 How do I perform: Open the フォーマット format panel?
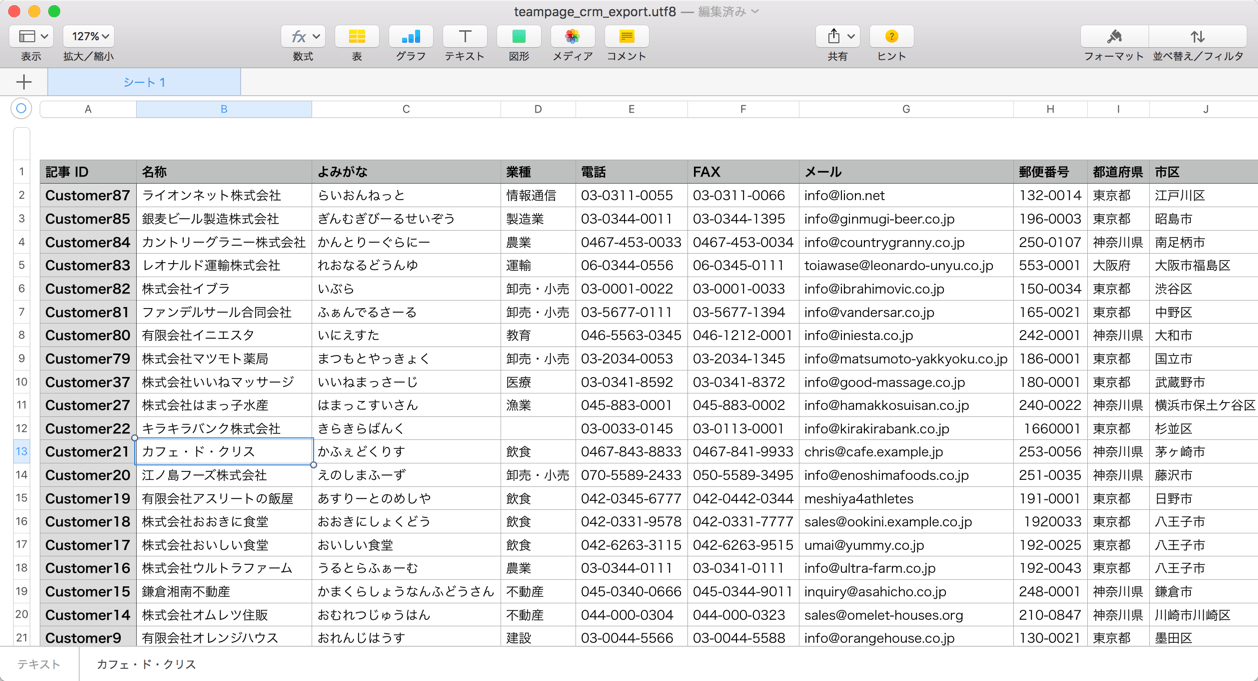tap(1114, 37)
